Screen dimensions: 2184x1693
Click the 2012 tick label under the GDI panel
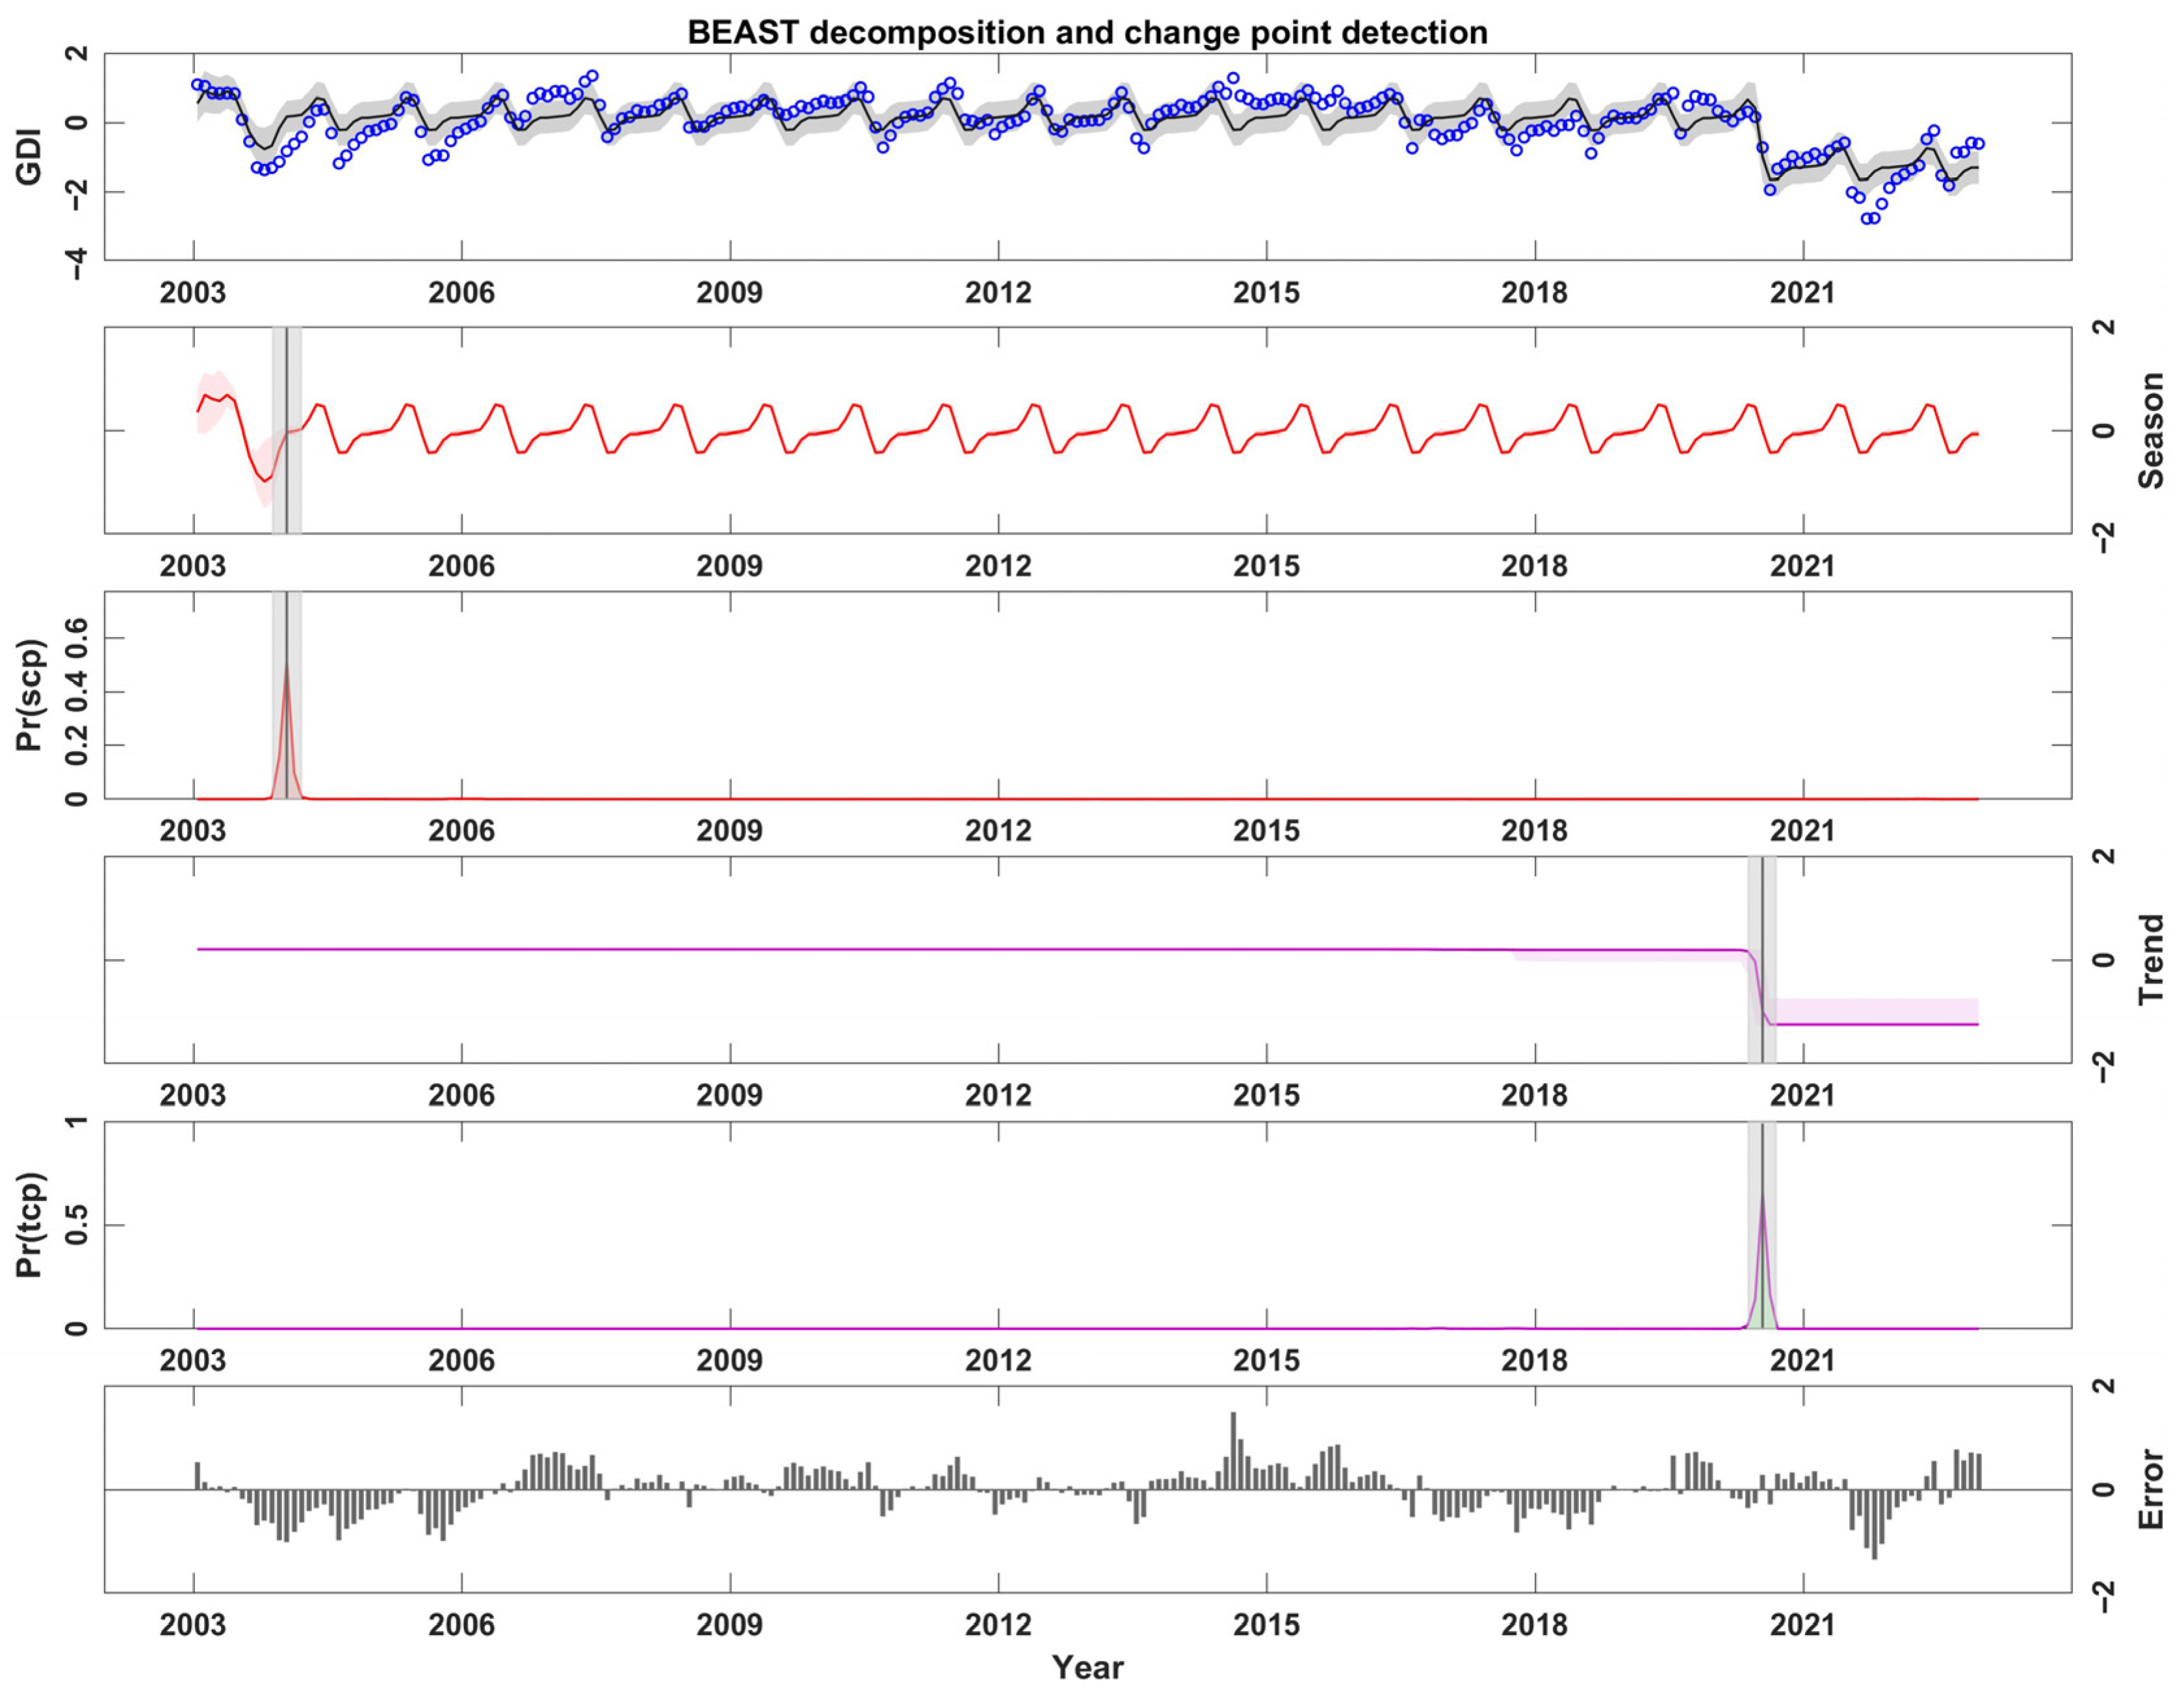(x=997, y=293)
